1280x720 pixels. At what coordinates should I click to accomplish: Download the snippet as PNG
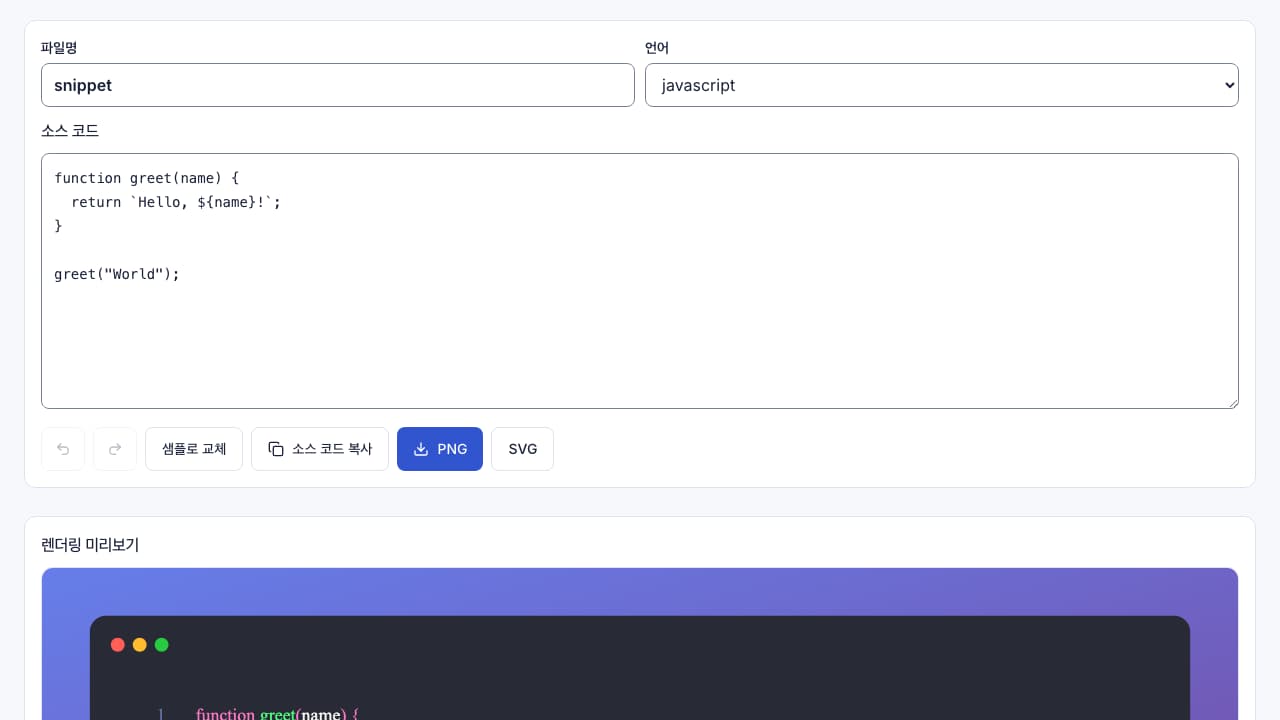440,449
